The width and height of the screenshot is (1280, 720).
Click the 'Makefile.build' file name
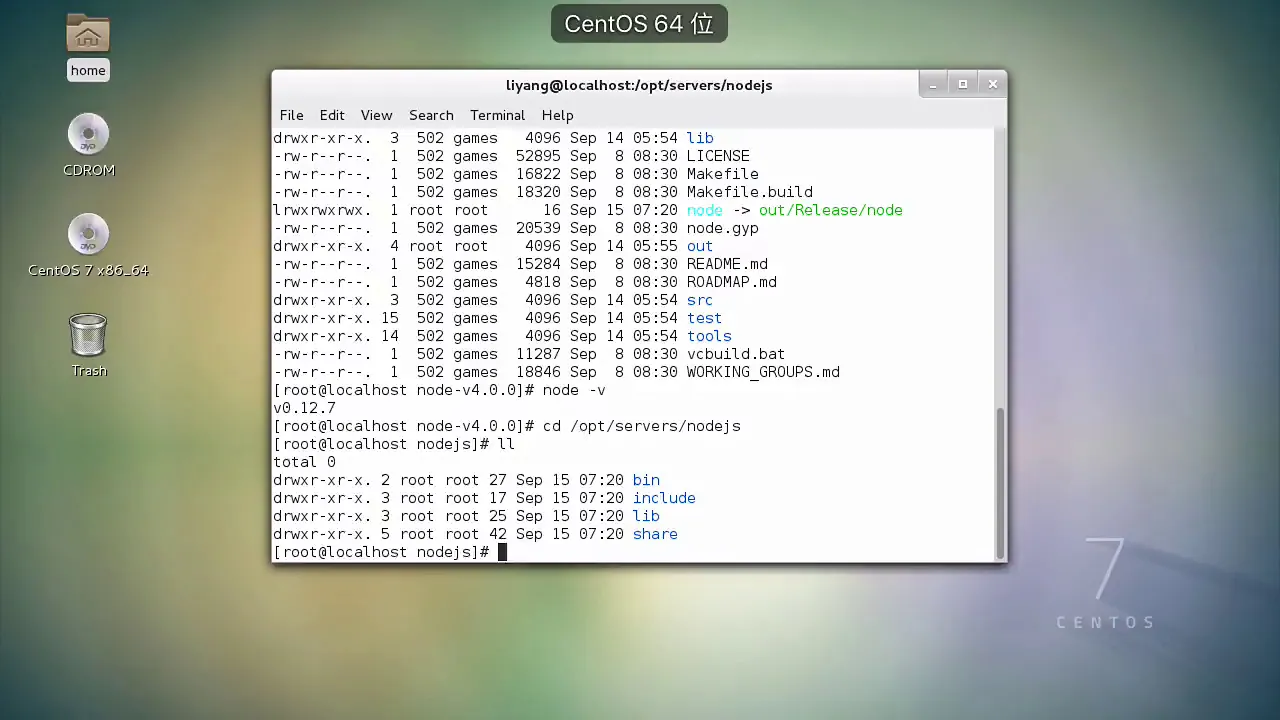pos(750,192)
